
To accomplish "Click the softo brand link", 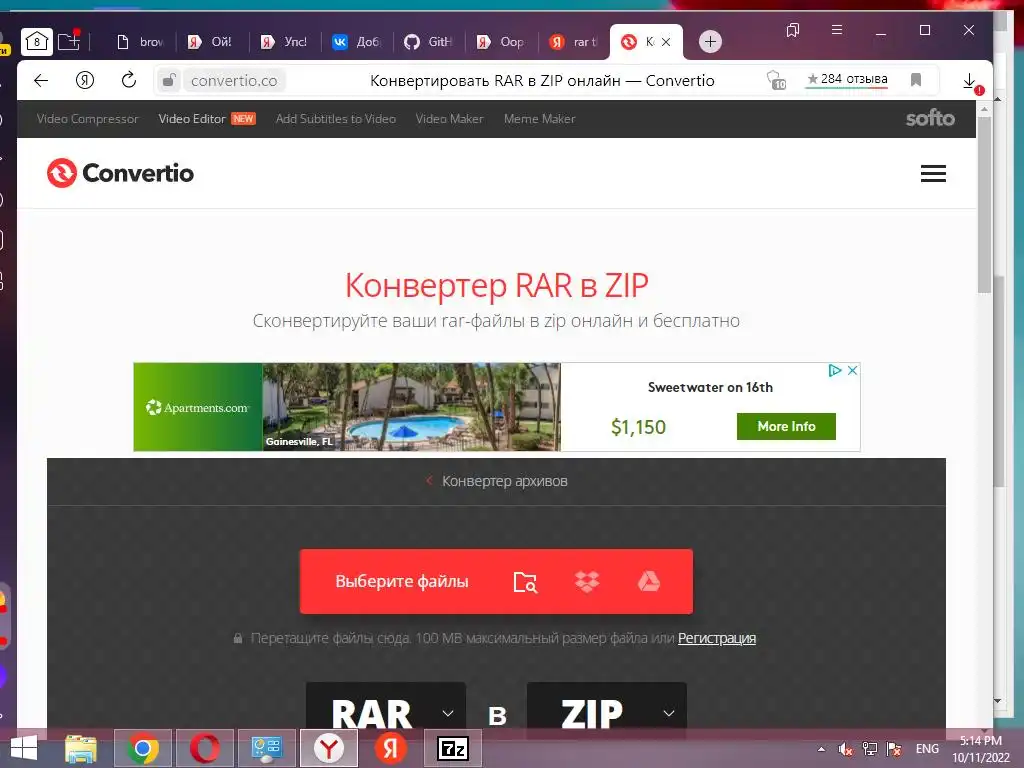I will click(x=930, y=118).
